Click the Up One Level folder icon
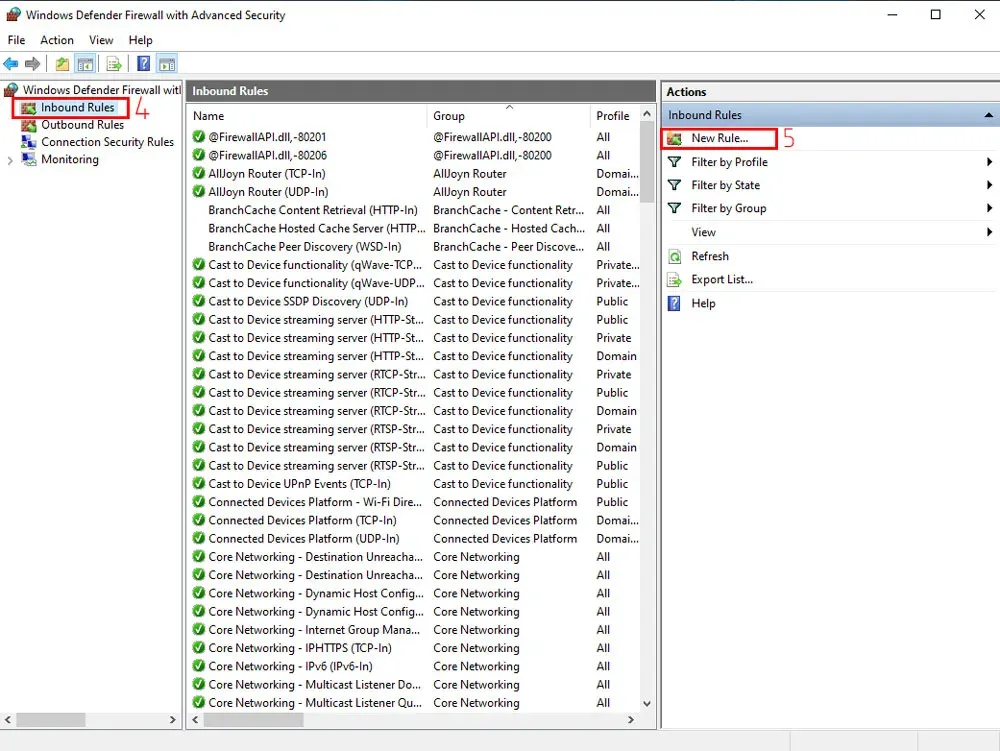 62,64
